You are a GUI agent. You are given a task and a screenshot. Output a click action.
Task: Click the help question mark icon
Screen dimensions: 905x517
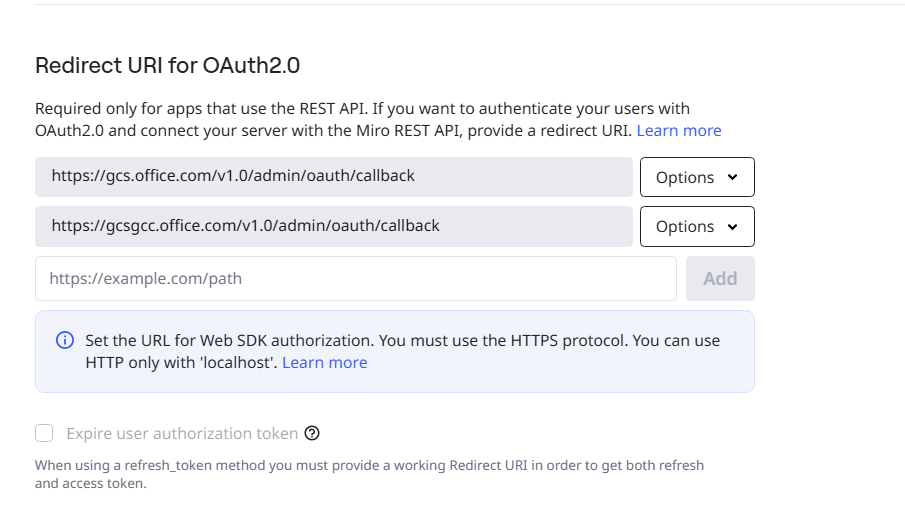pyautogui.click(x=312, y=433)
